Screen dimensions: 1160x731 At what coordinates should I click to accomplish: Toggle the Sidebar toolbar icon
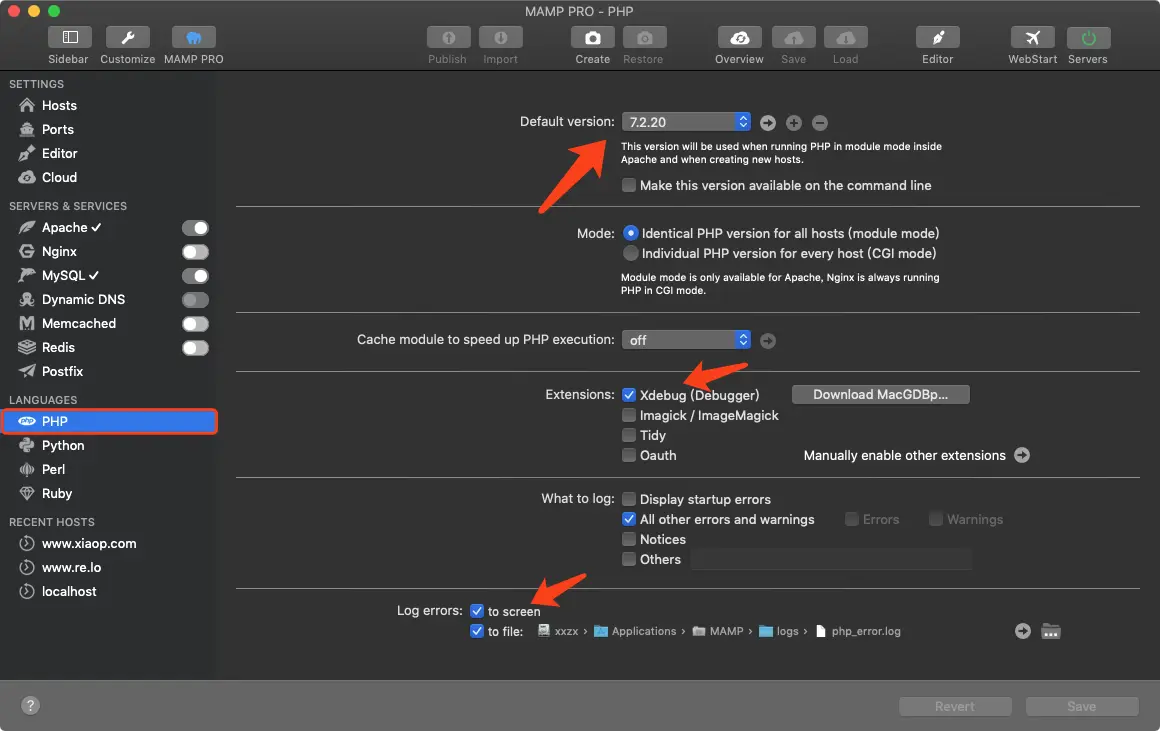(x=70, y=37)
